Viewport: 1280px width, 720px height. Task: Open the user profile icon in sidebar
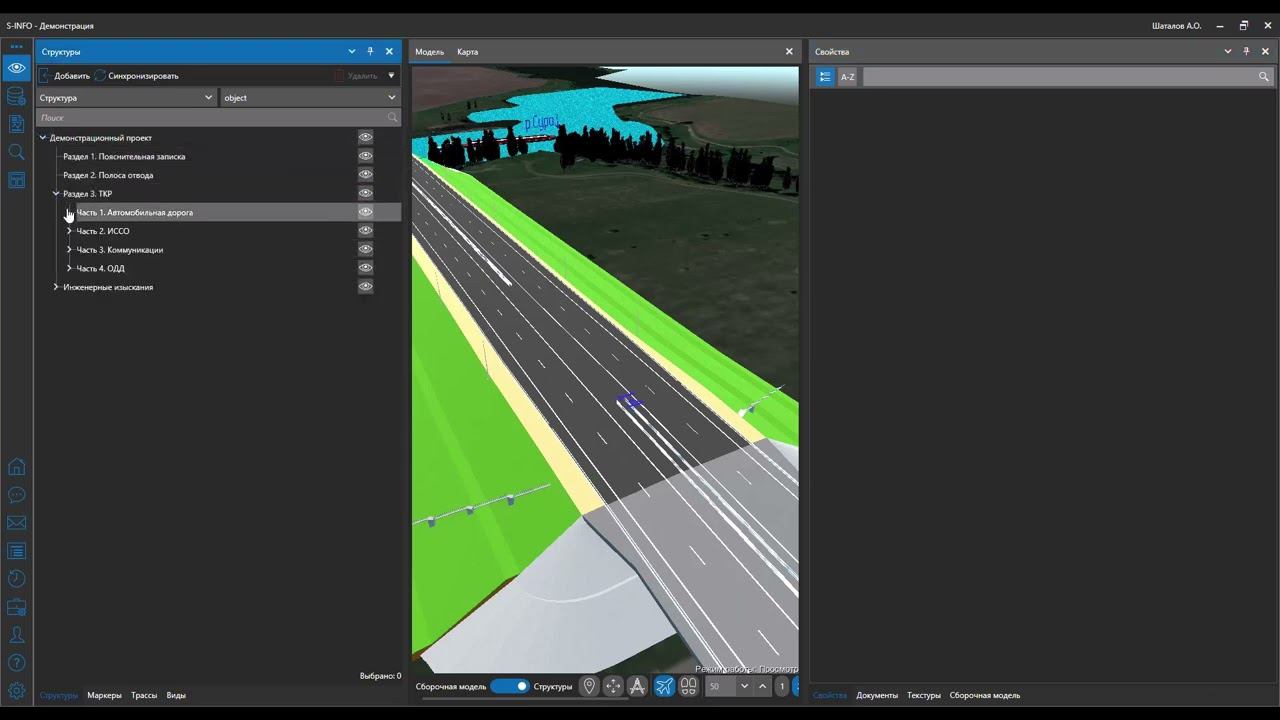pos(16,635)
